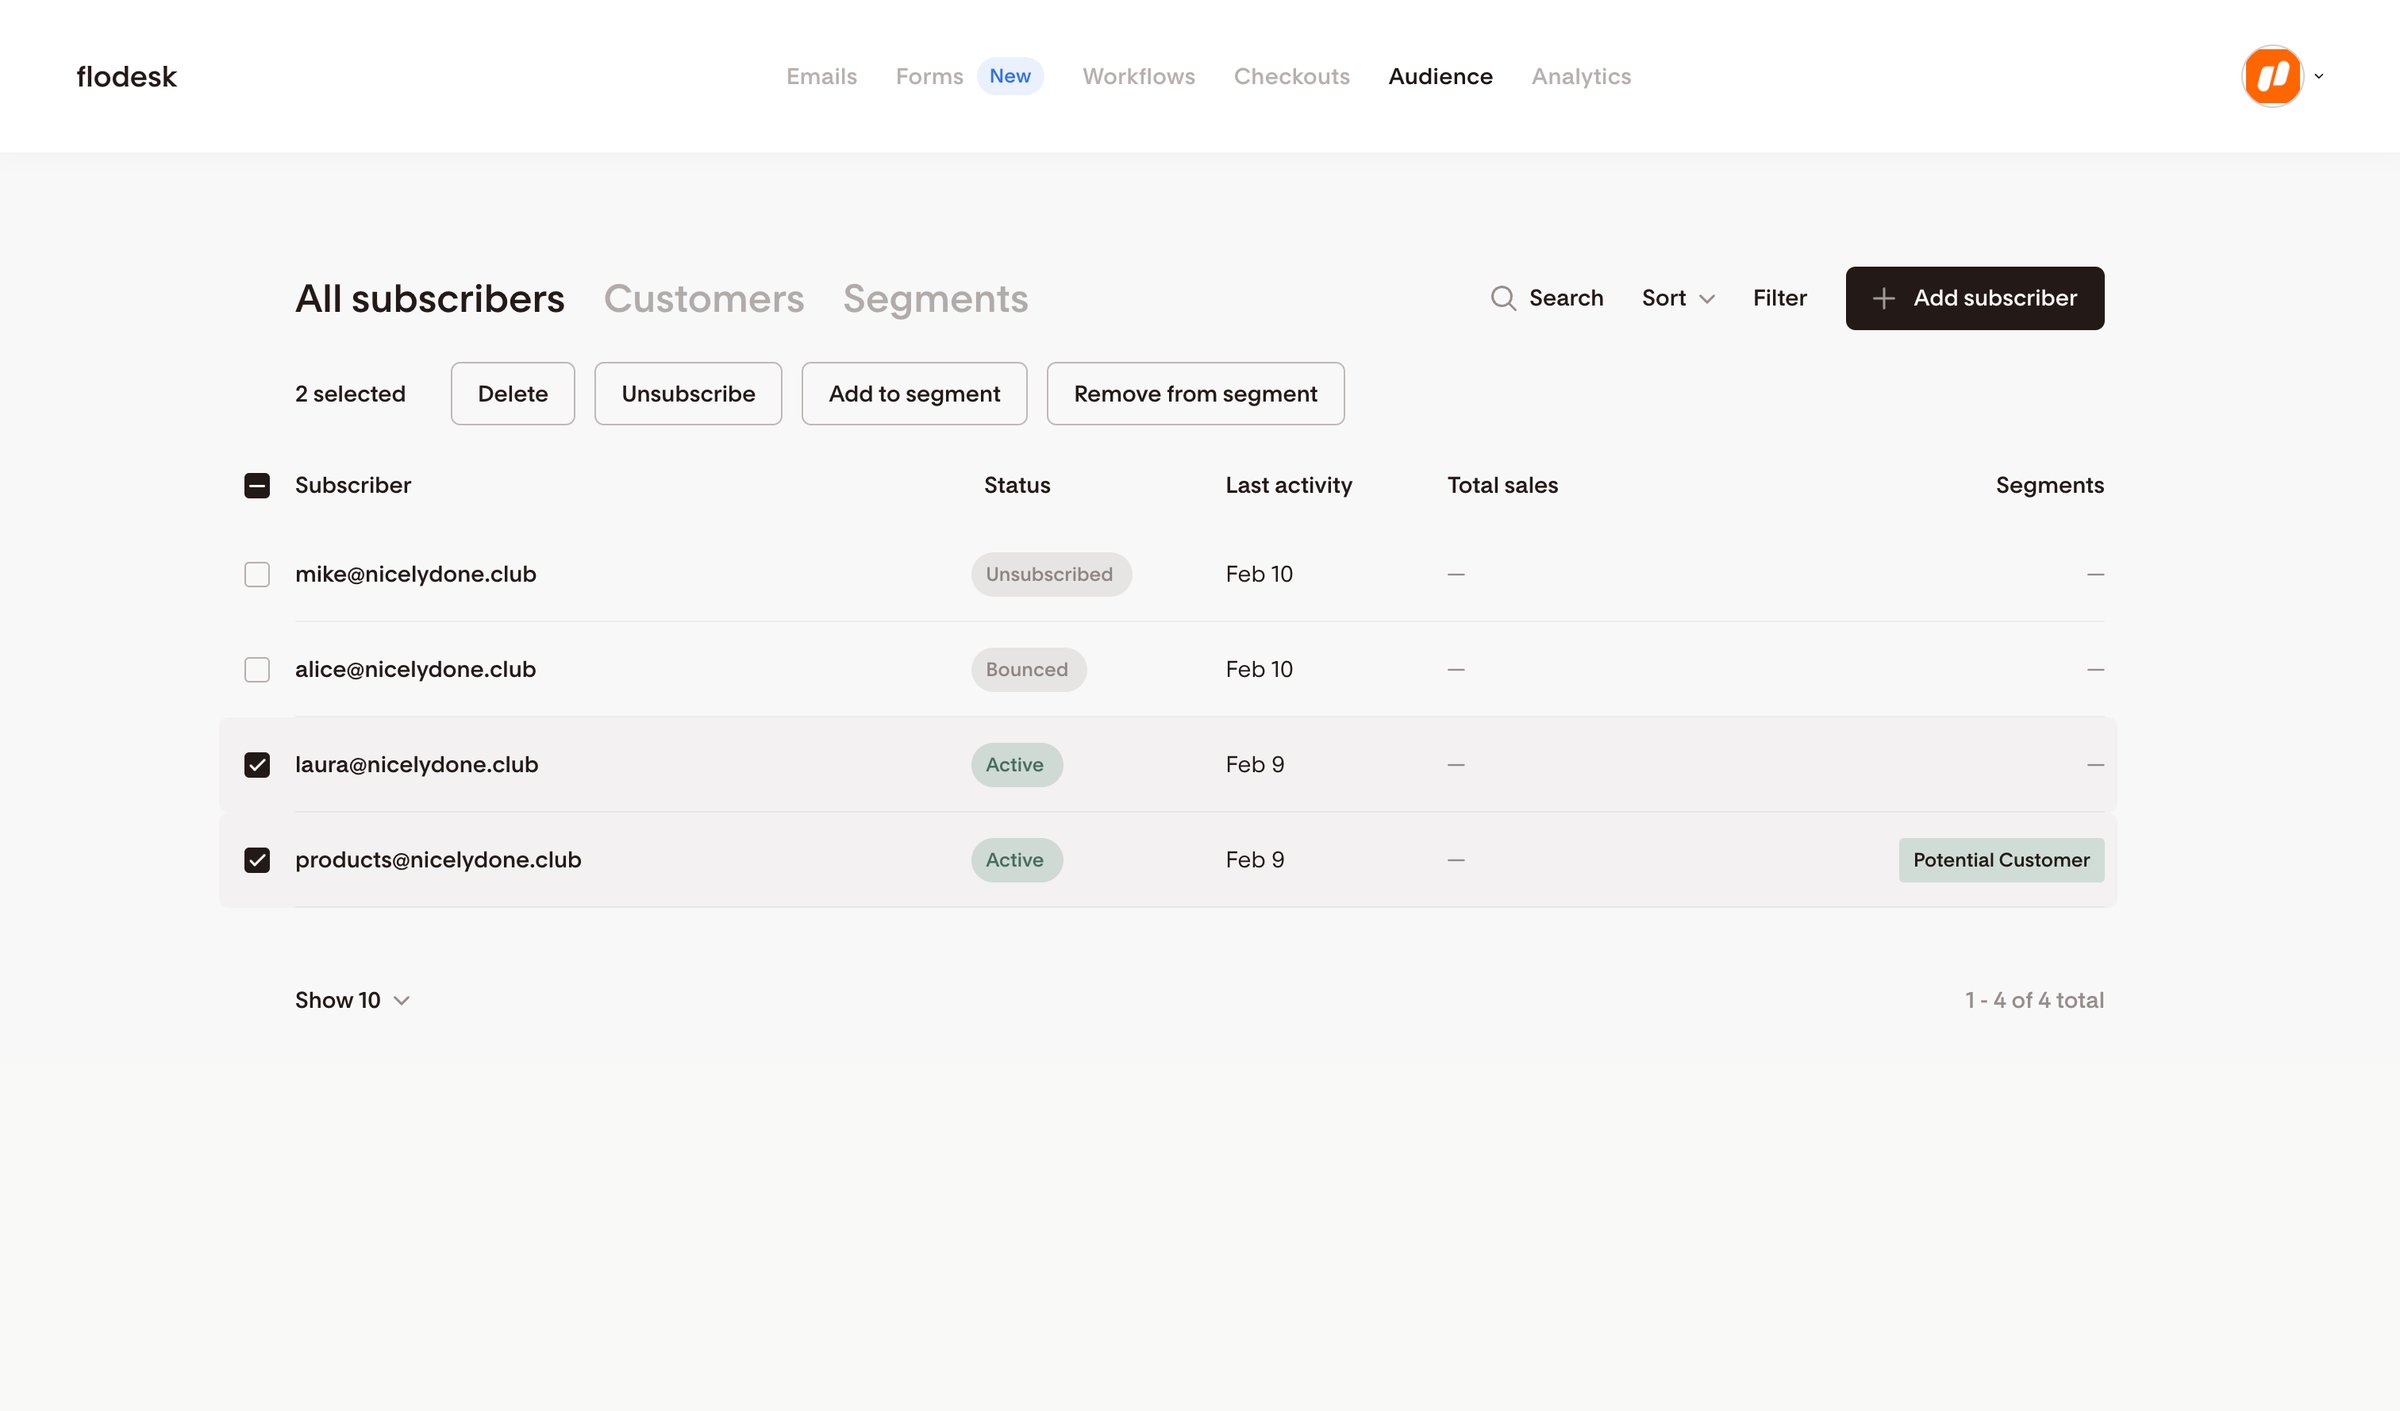Click the New badge next to Forms
2400x1411 pixels.
pos(1010,76)
